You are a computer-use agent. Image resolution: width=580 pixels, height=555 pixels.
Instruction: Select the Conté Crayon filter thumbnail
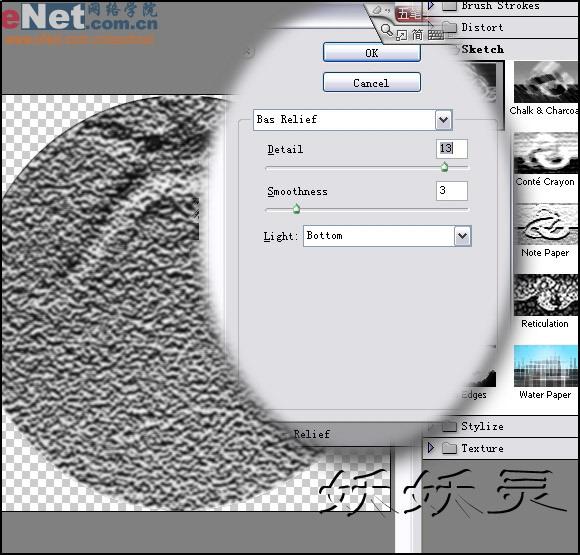coord(546,153)
